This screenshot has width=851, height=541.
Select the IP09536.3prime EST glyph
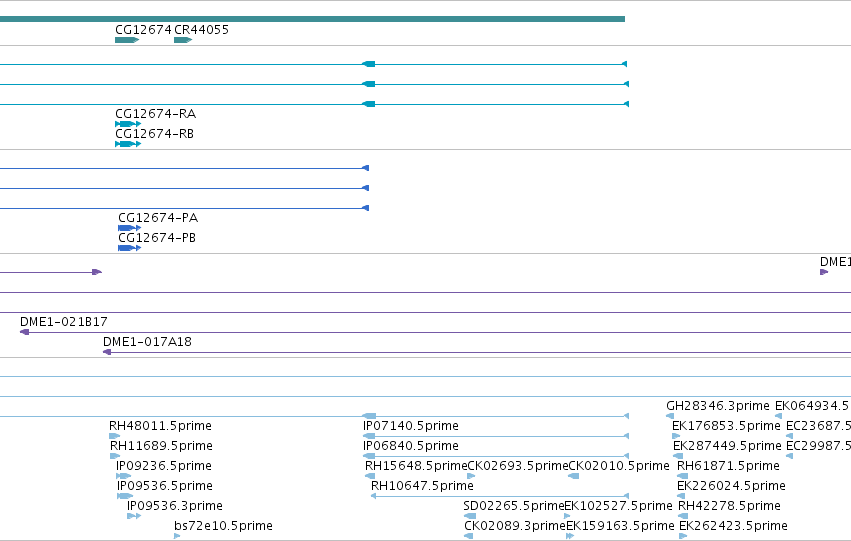[134, 516]
